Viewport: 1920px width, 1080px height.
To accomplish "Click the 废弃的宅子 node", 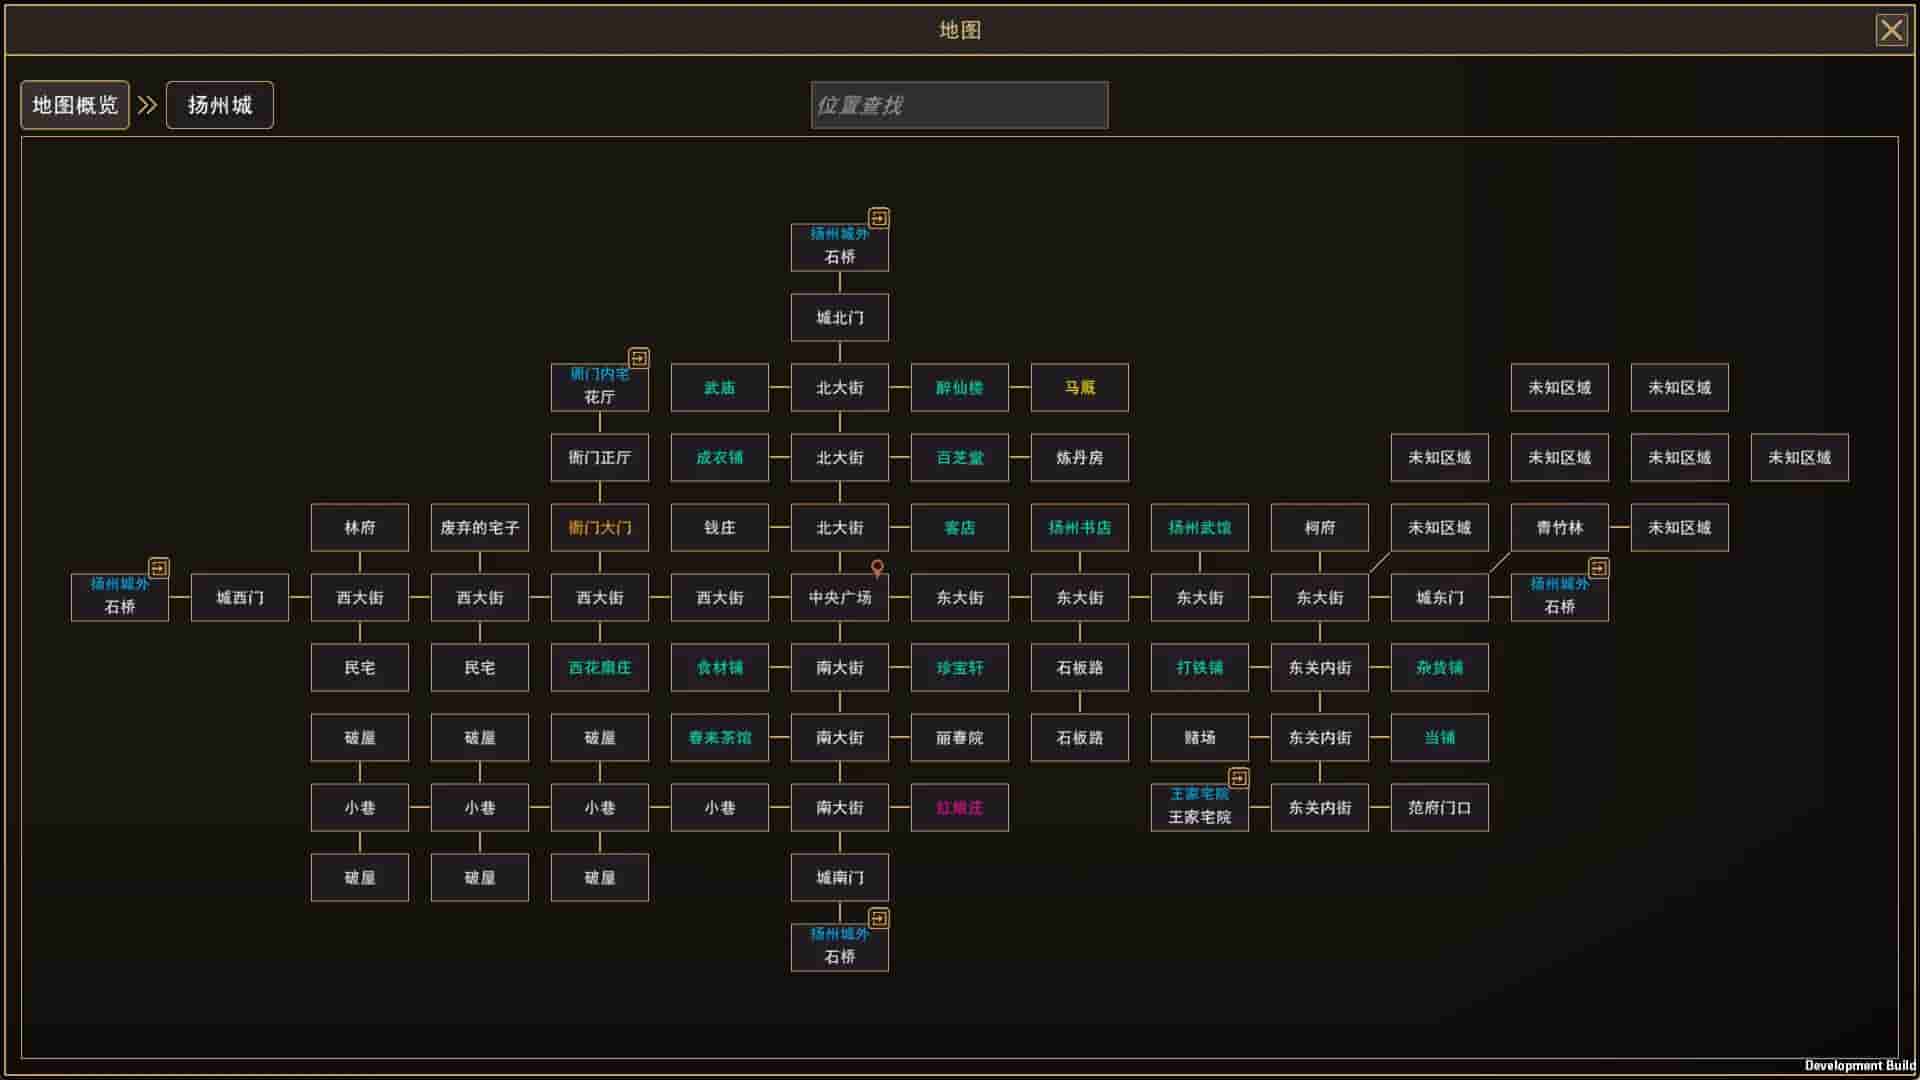I will 479,528.
